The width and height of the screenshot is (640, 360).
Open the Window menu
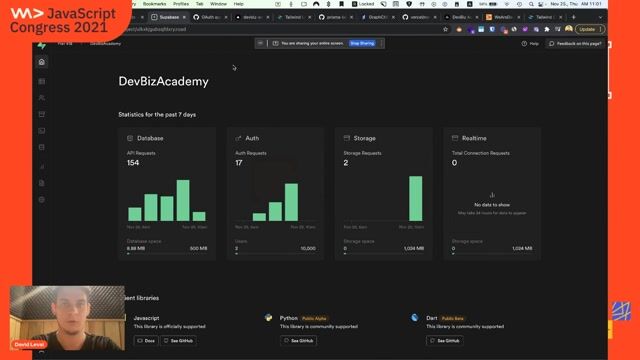(218, 4)
